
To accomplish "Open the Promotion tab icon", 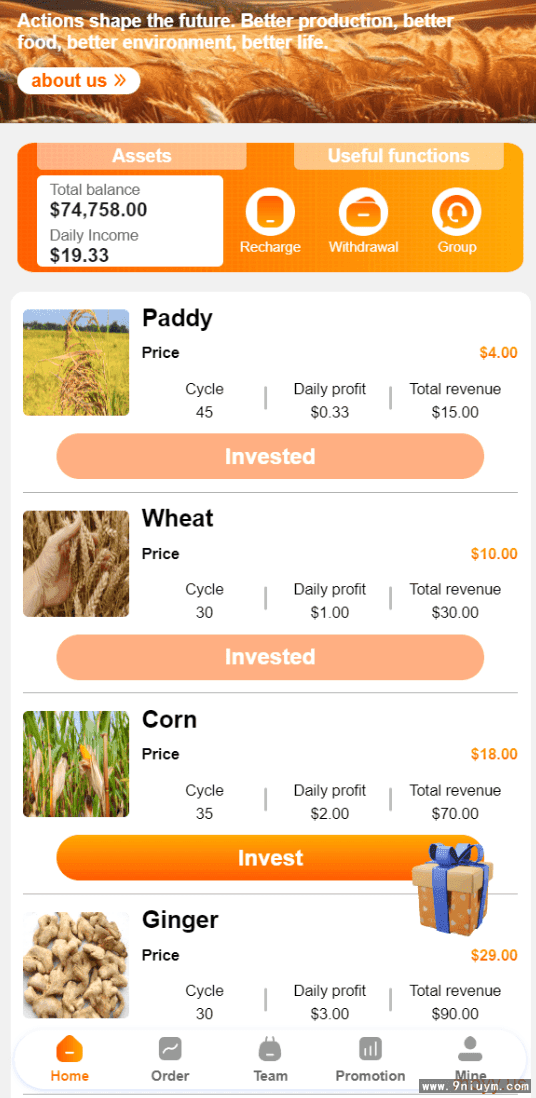I will pos(371,1049).
